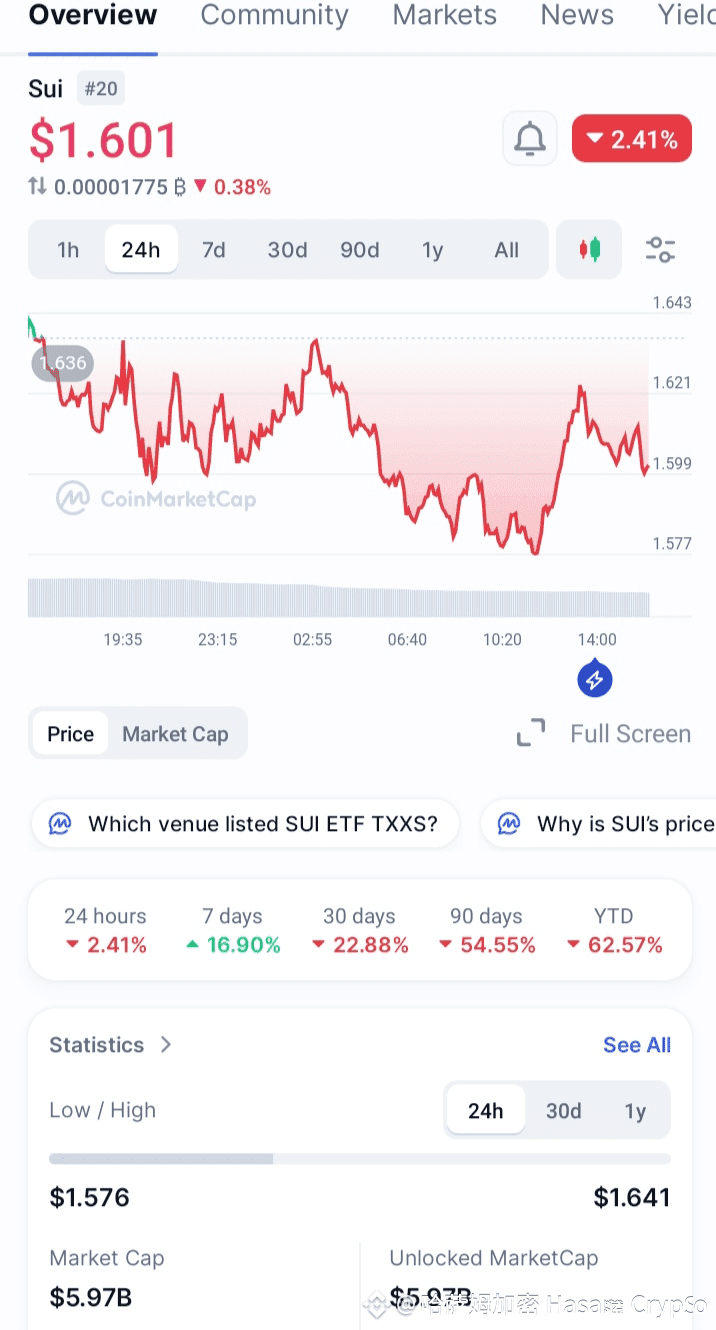Expand Statistics section chevron
This screenshot has width=716, height=1330.
coord(166,1044)
